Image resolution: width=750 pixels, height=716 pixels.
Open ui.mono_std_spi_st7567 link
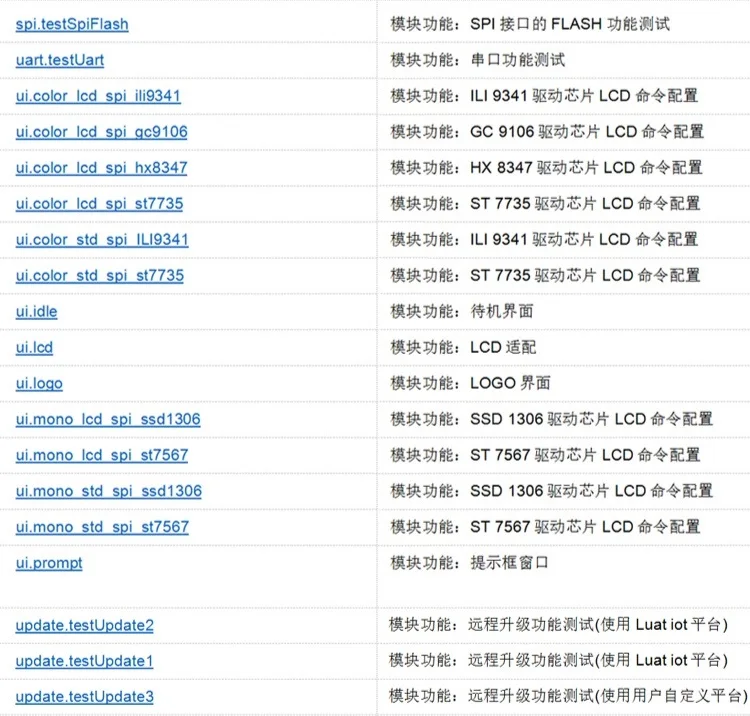(102, 527)
